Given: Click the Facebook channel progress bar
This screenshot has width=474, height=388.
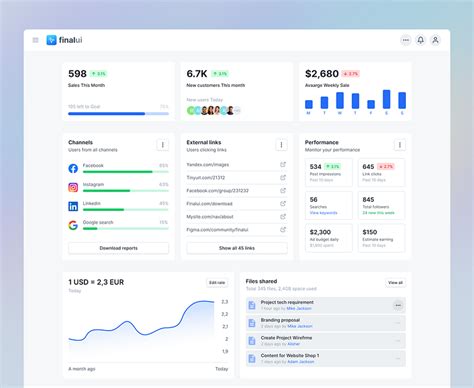Looking at the screenshot, I should [126, 172].
